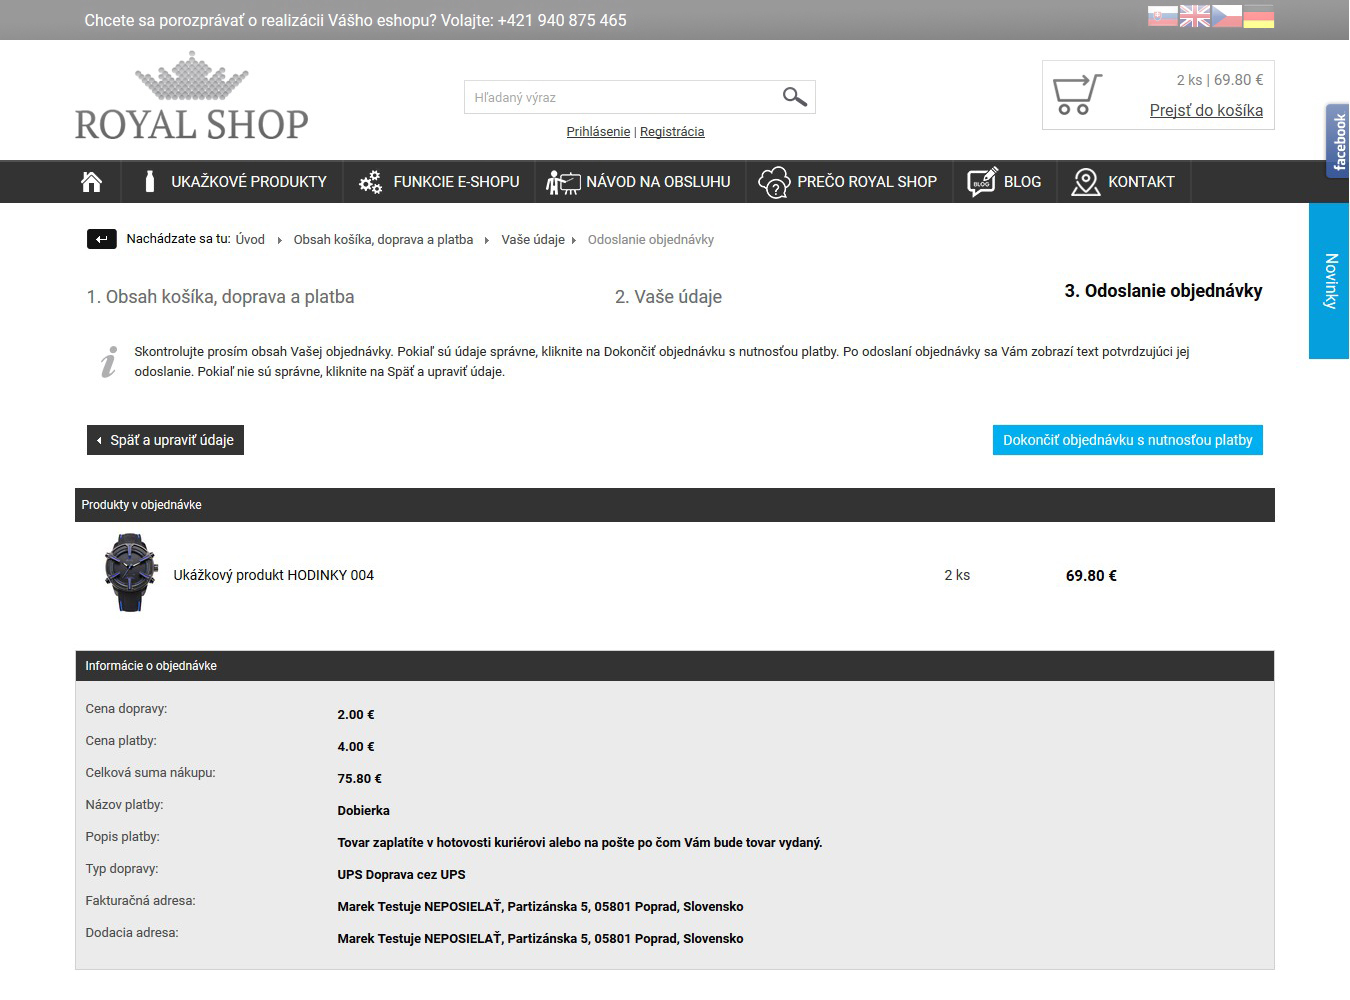Click the Prihlásenie login link
The height and width of the screenshot is (1000, 1350).
[598, 132]
